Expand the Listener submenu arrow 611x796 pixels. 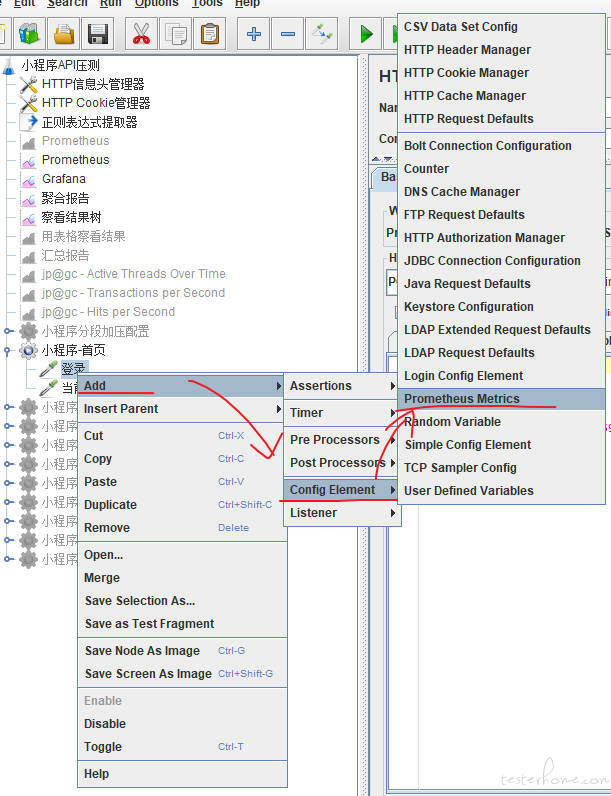393,513
